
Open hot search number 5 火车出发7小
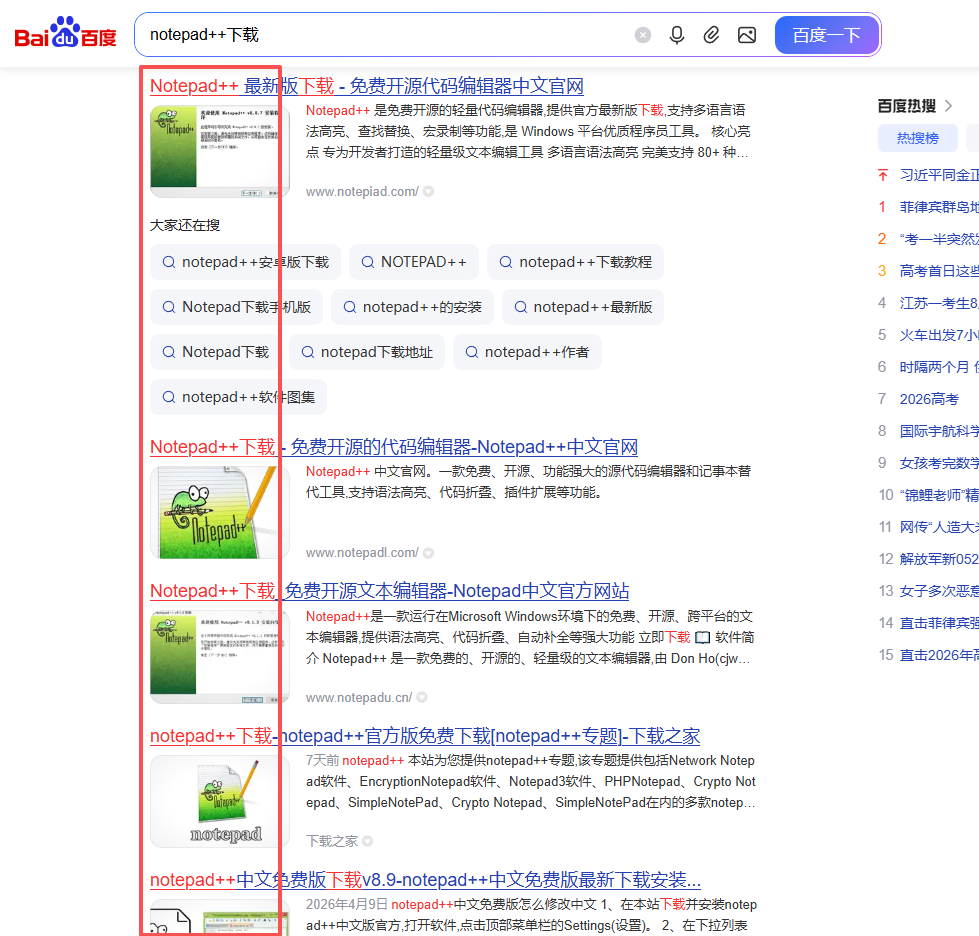pyautogui.click(x=939, y=335)
